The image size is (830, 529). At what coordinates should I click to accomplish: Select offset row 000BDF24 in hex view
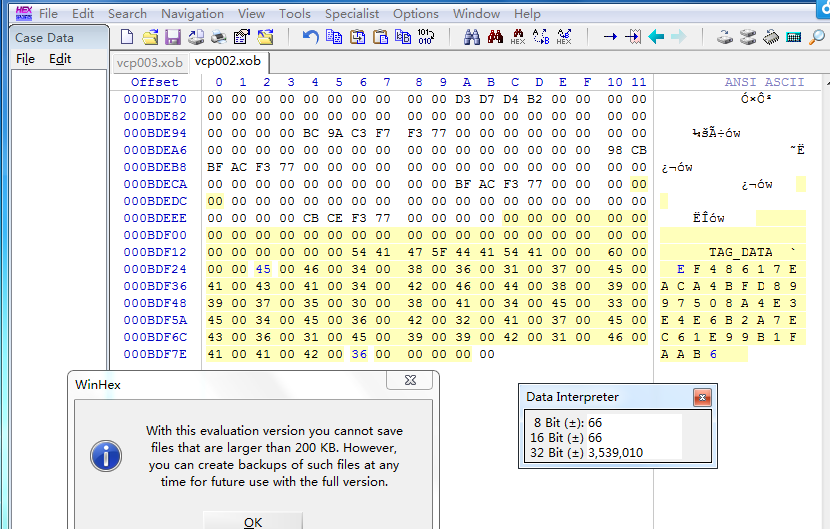pyautogui.click(x=155, y=269)
